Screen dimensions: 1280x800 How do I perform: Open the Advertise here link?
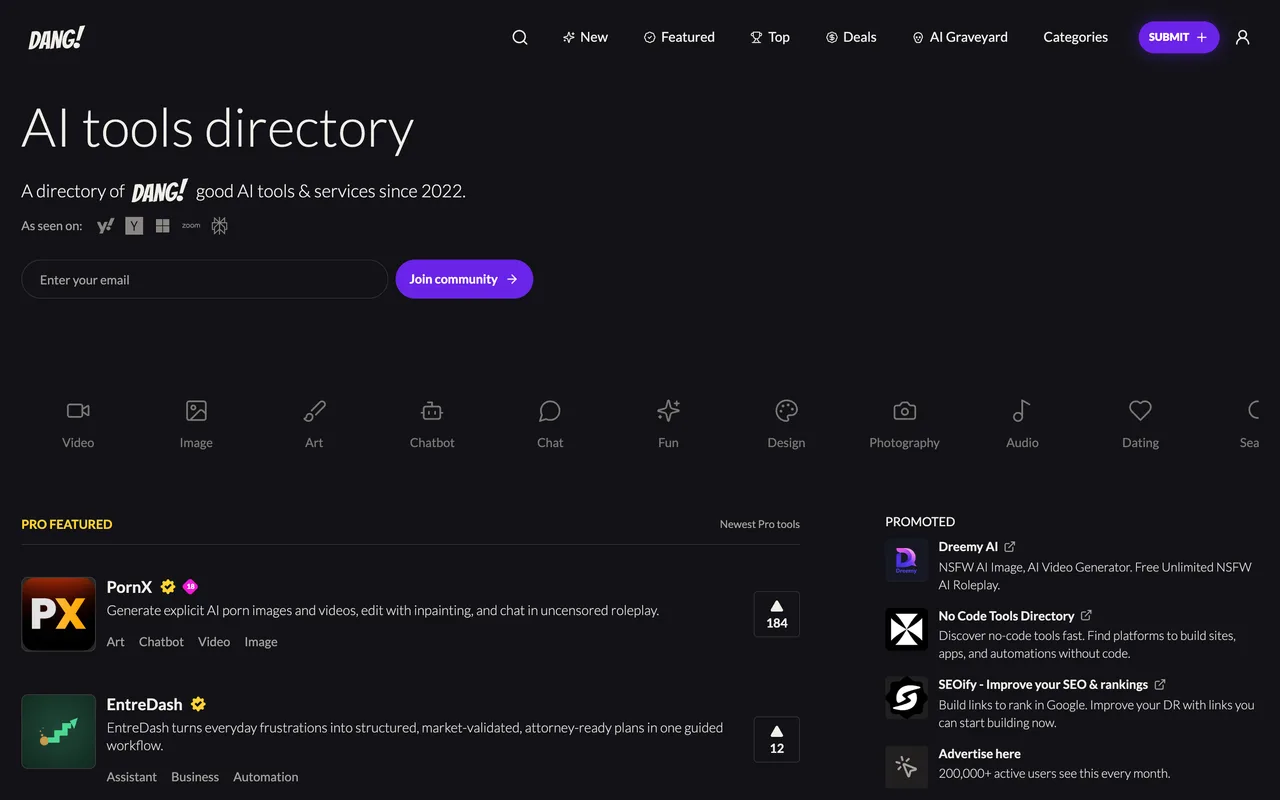[x=980, y=754]
